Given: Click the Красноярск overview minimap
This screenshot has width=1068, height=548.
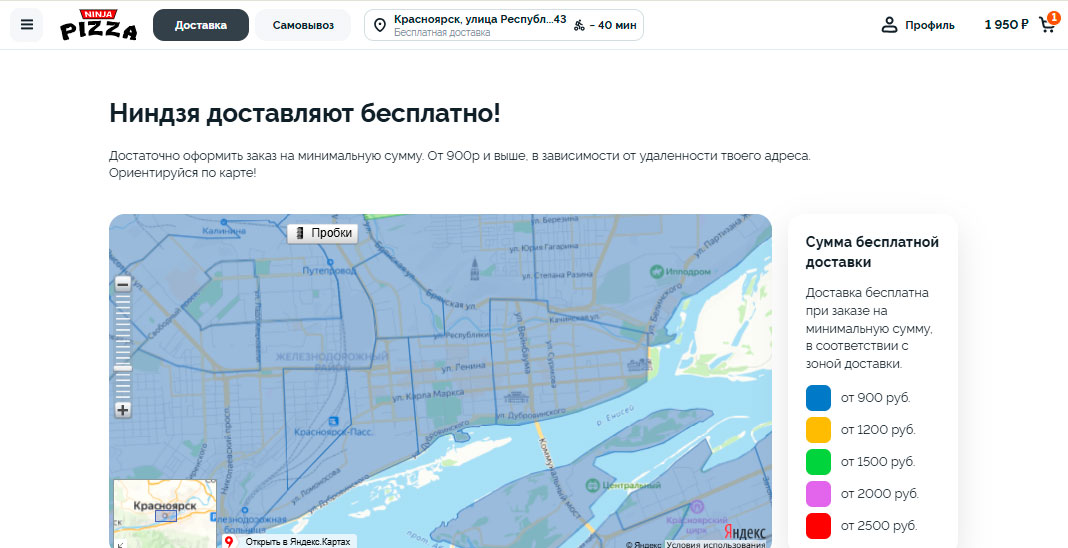Looking at the screenshot, I should pyautogui.click(x=165, y=513).
